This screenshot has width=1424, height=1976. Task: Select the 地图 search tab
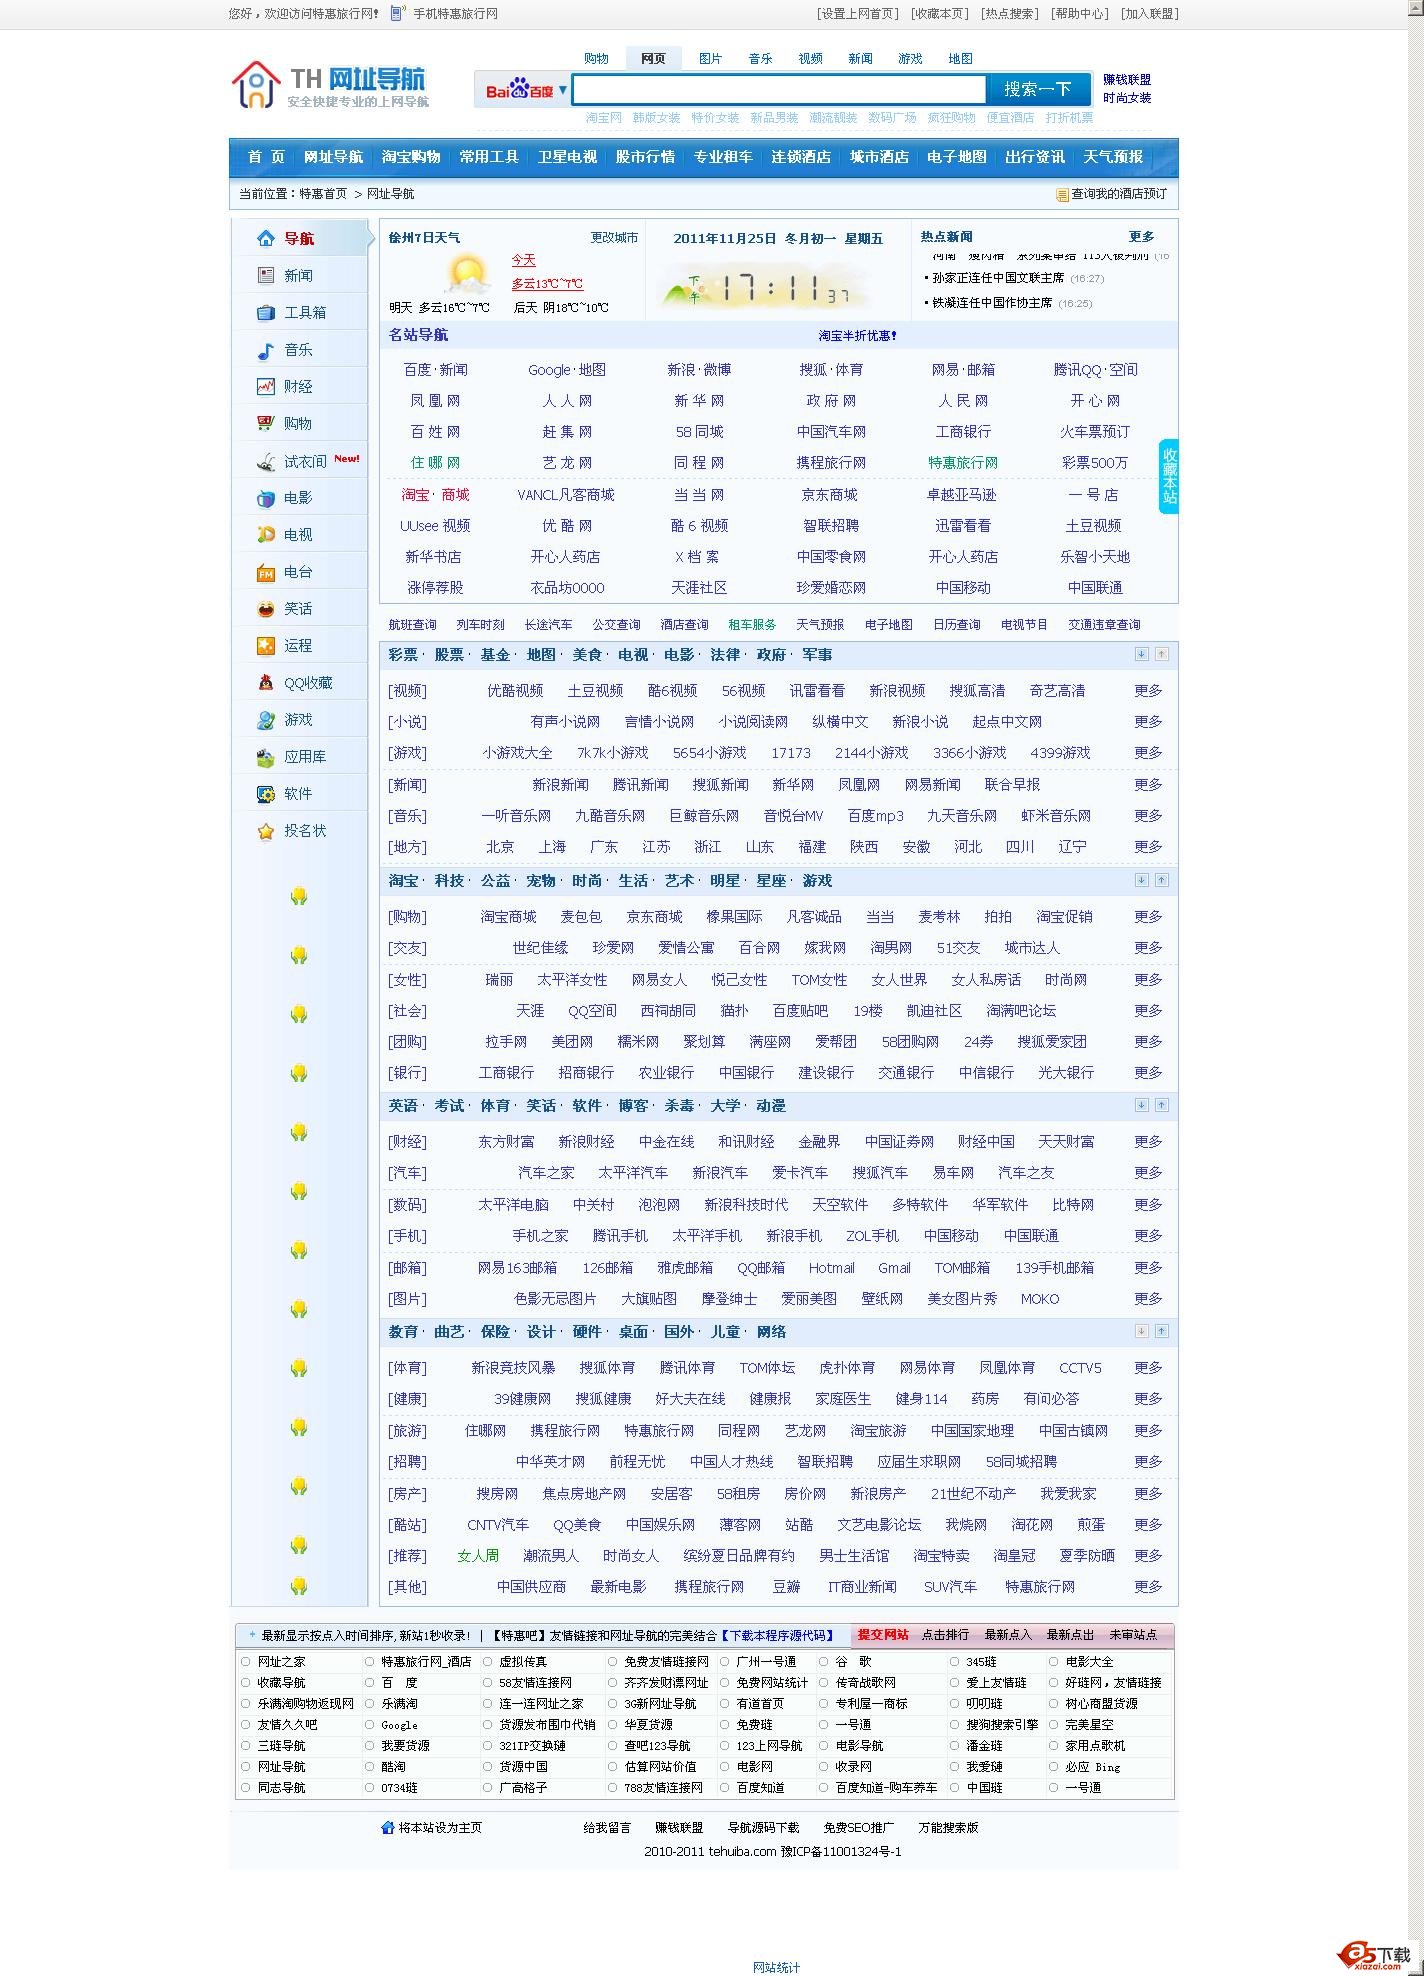tap(960, 58)
